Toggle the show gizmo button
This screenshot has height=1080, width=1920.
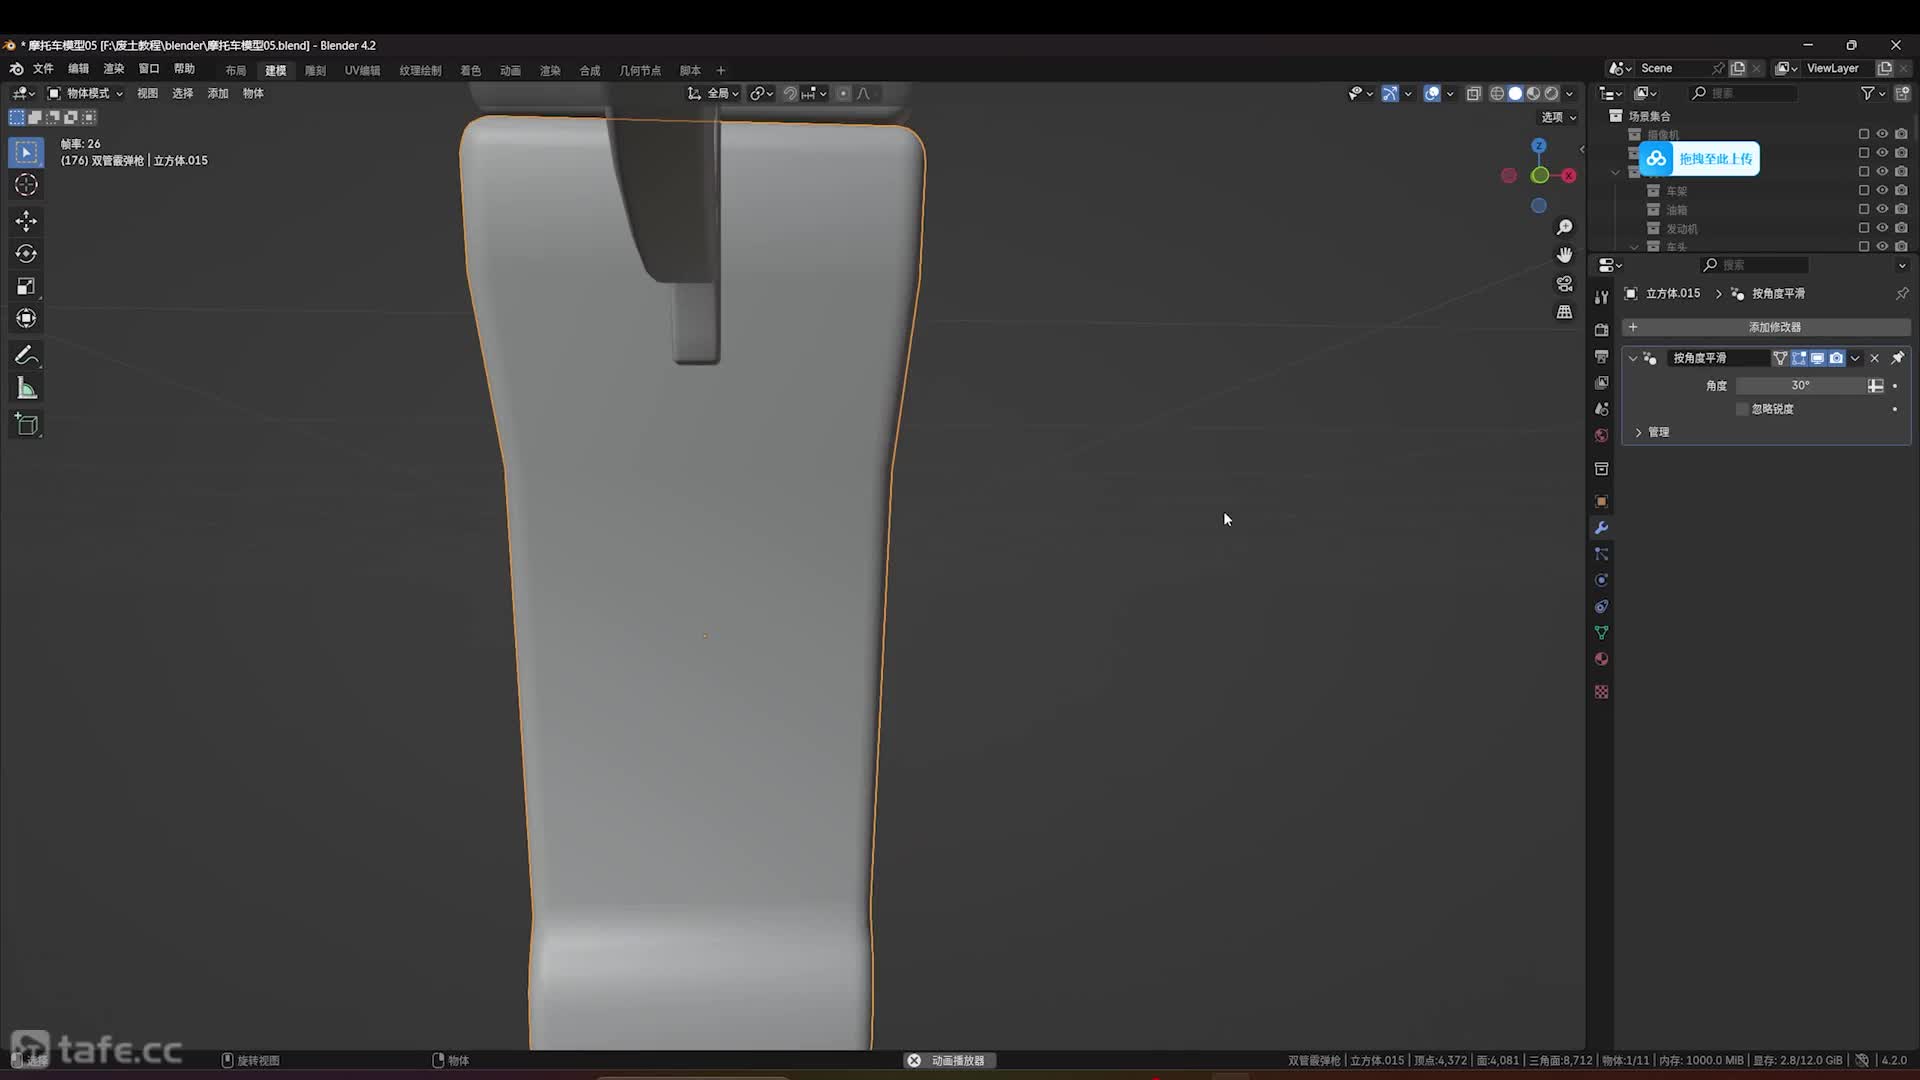1390,93
